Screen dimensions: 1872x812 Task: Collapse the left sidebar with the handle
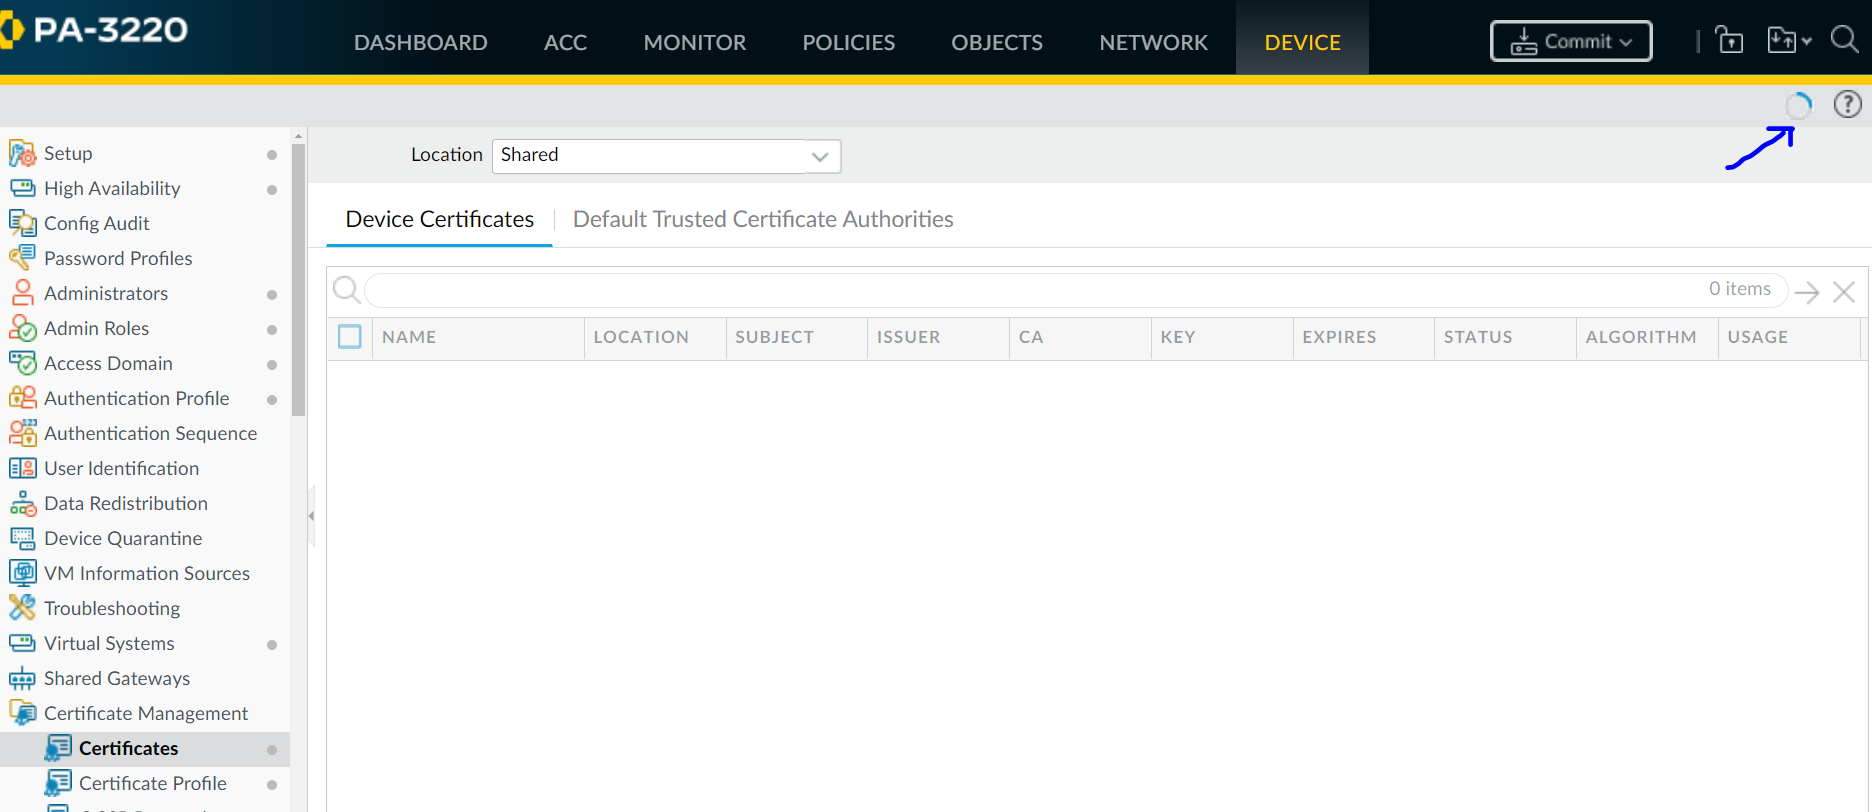[311, 516]
